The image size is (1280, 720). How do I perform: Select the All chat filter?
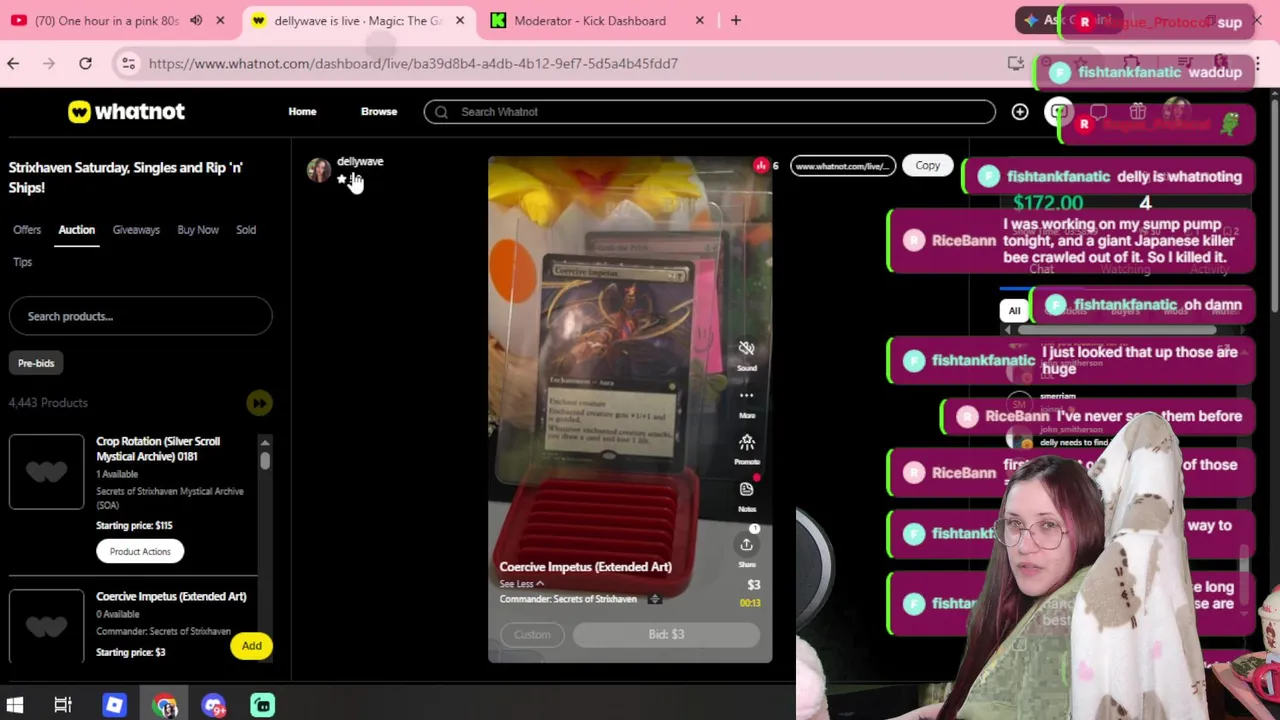tap(1014, 311)
